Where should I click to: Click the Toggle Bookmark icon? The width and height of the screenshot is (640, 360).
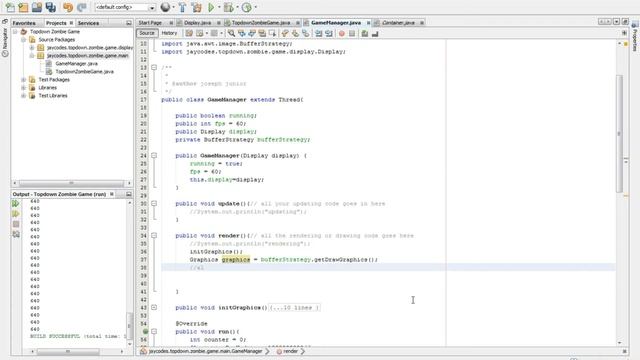(x=305, y=33)
